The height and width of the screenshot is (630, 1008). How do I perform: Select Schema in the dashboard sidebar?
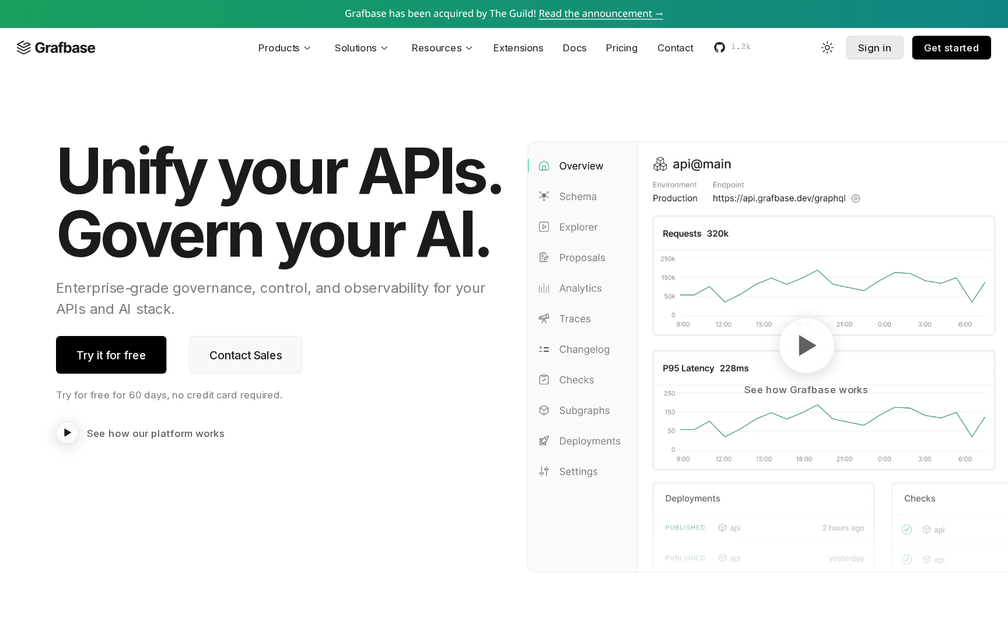click(x=578, y=196)
